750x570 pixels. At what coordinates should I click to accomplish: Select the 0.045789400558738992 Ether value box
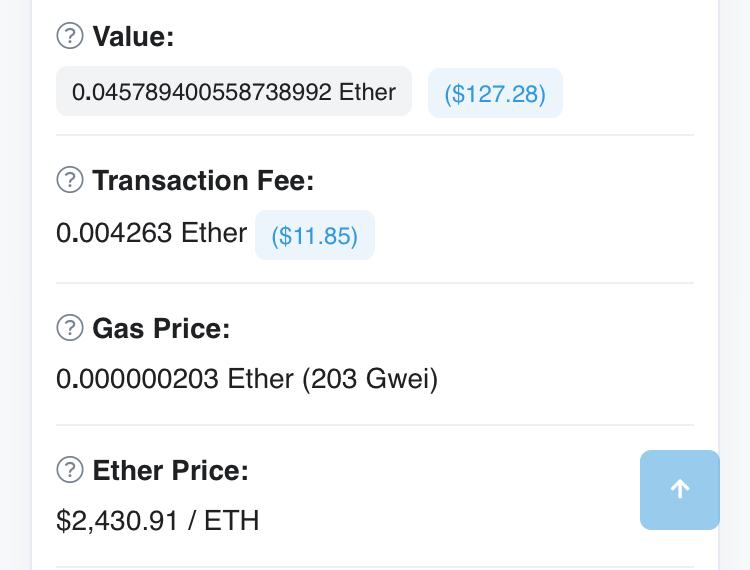(233, 92)
